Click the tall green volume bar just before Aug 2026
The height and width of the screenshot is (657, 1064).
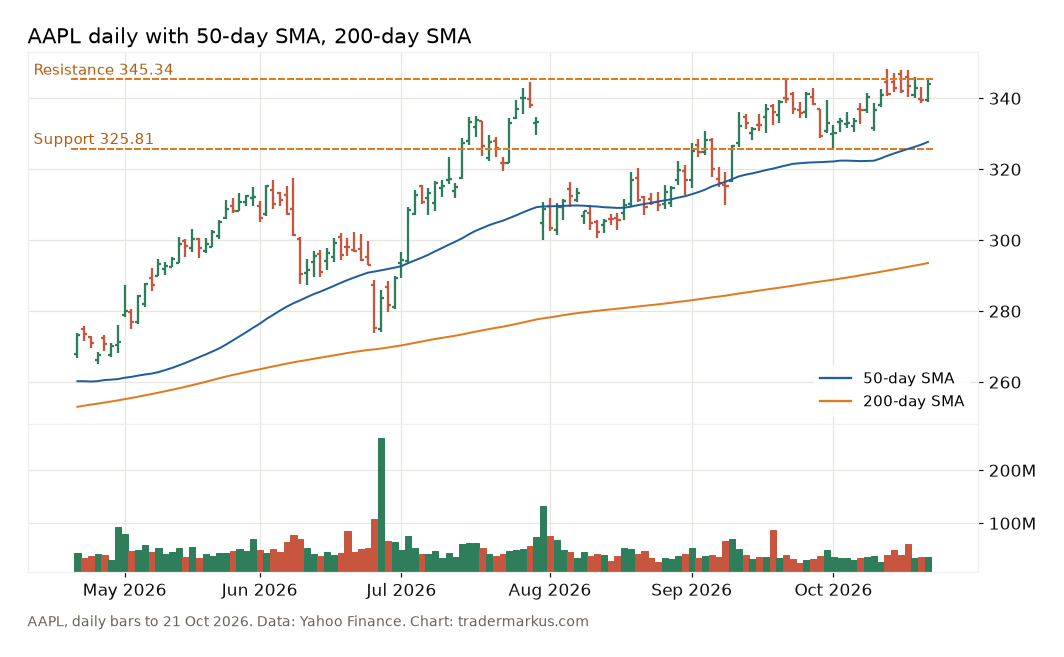tap(543, 539)
